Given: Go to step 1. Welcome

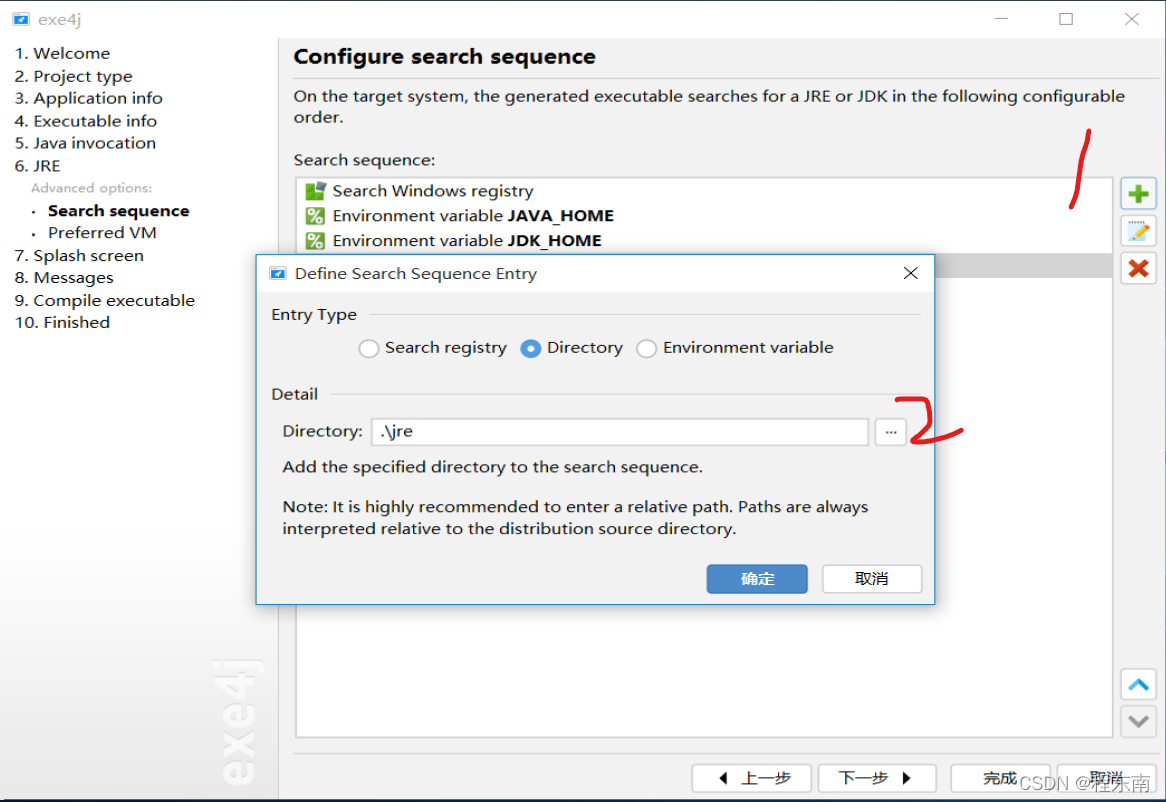Looking at the screenshot, I should coord(62,54).
